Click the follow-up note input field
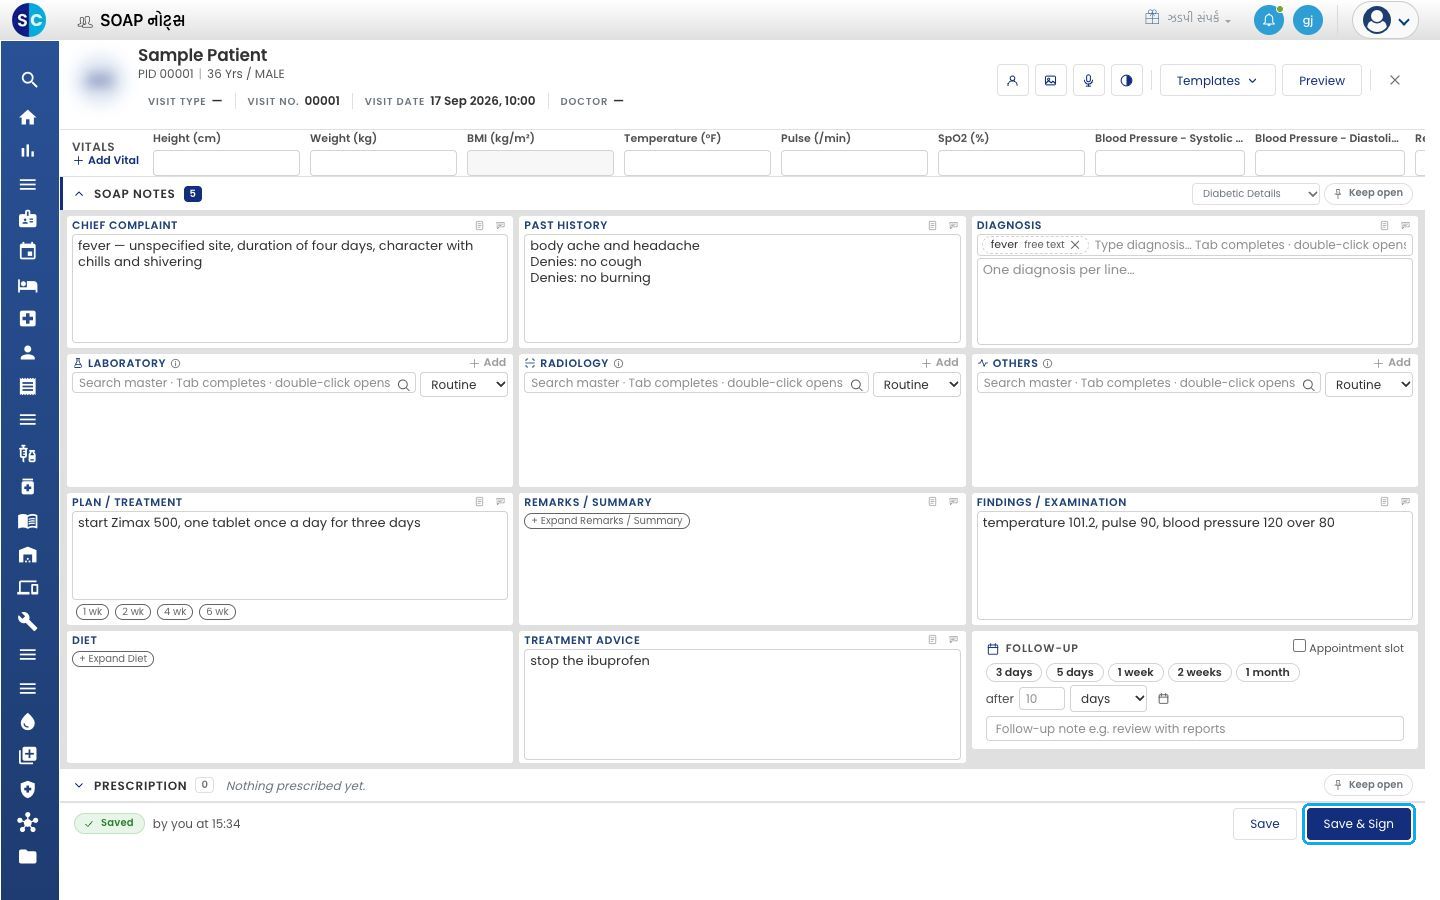 1194,729
